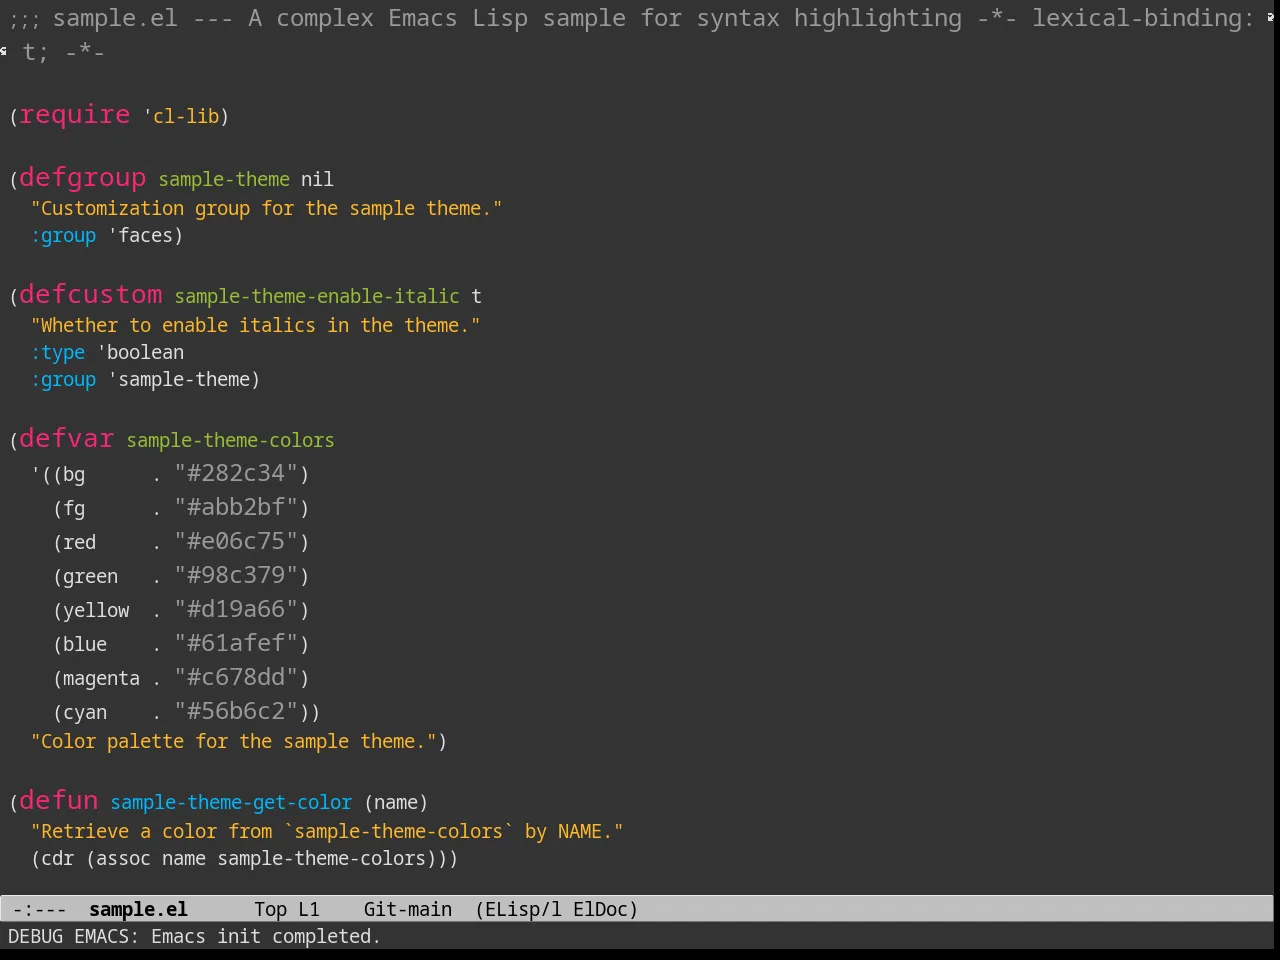
Task: Click the :type keyword
Action: pos(58,352)
